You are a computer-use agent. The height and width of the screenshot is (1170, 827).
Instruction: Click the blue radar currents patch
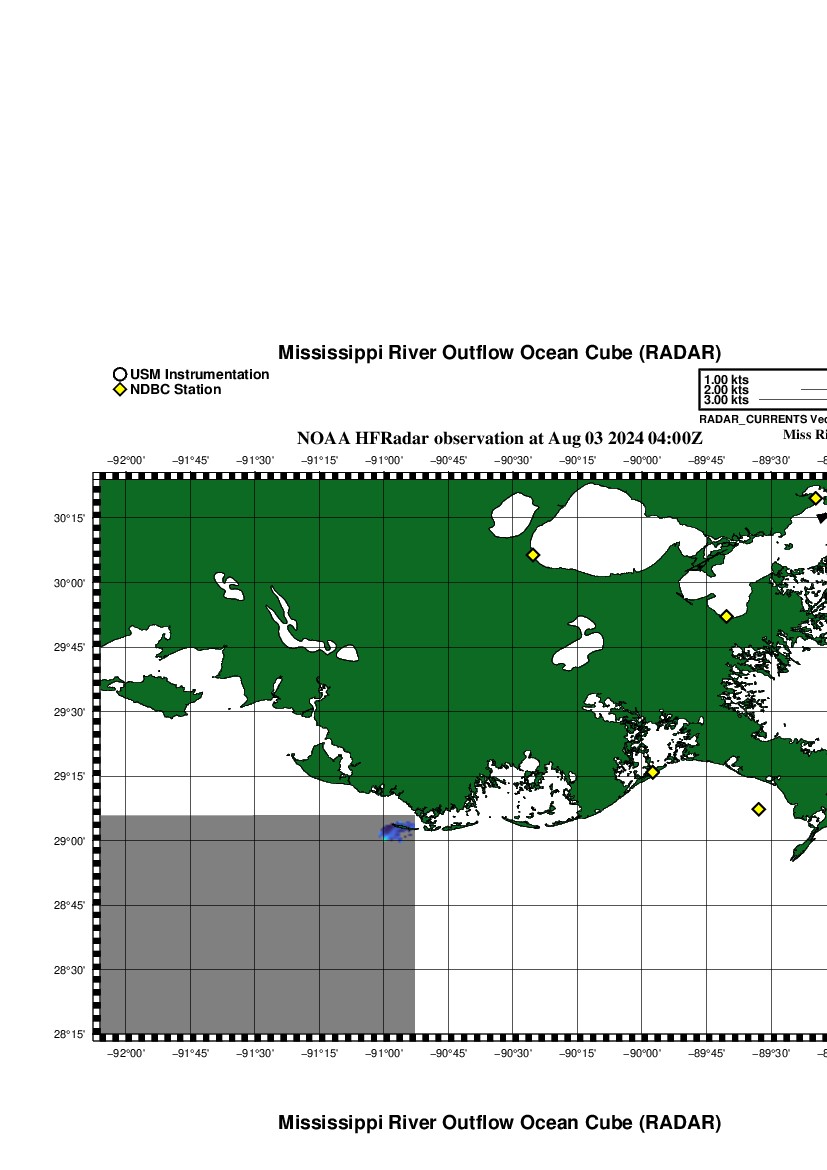point(396,831)
